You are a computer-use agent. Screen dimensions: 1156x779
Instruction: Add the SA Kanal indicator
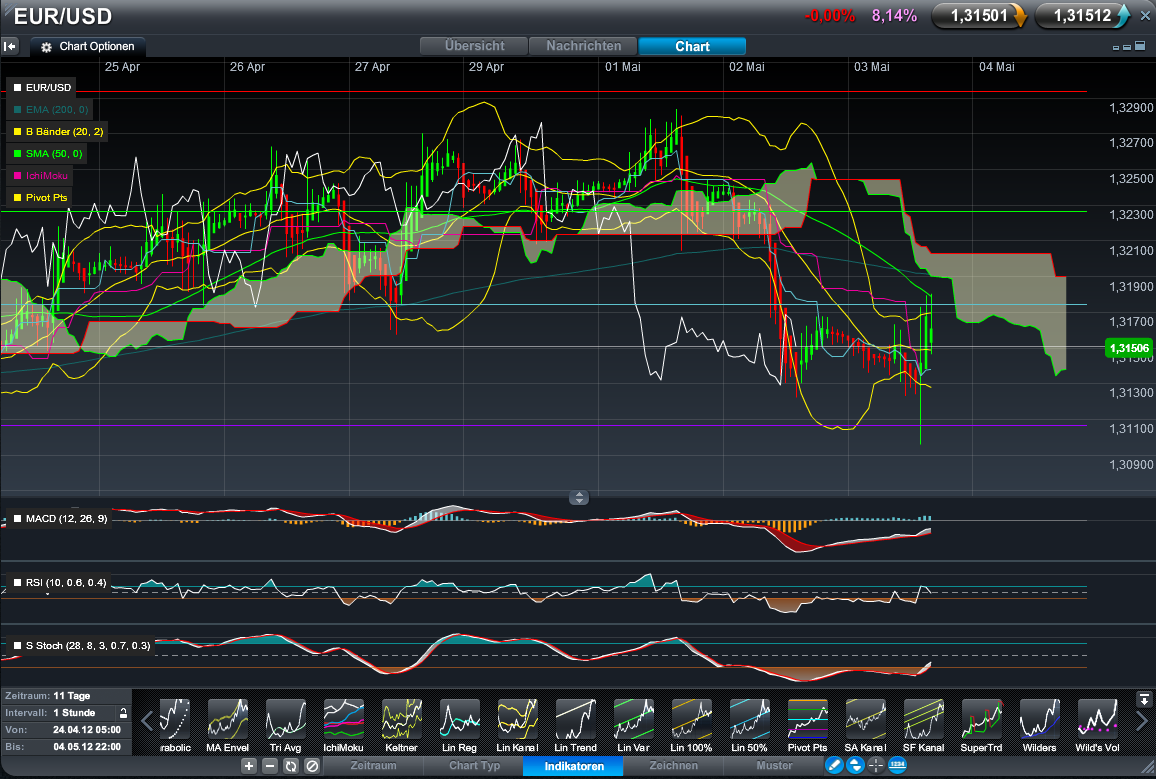coord(866,719)
